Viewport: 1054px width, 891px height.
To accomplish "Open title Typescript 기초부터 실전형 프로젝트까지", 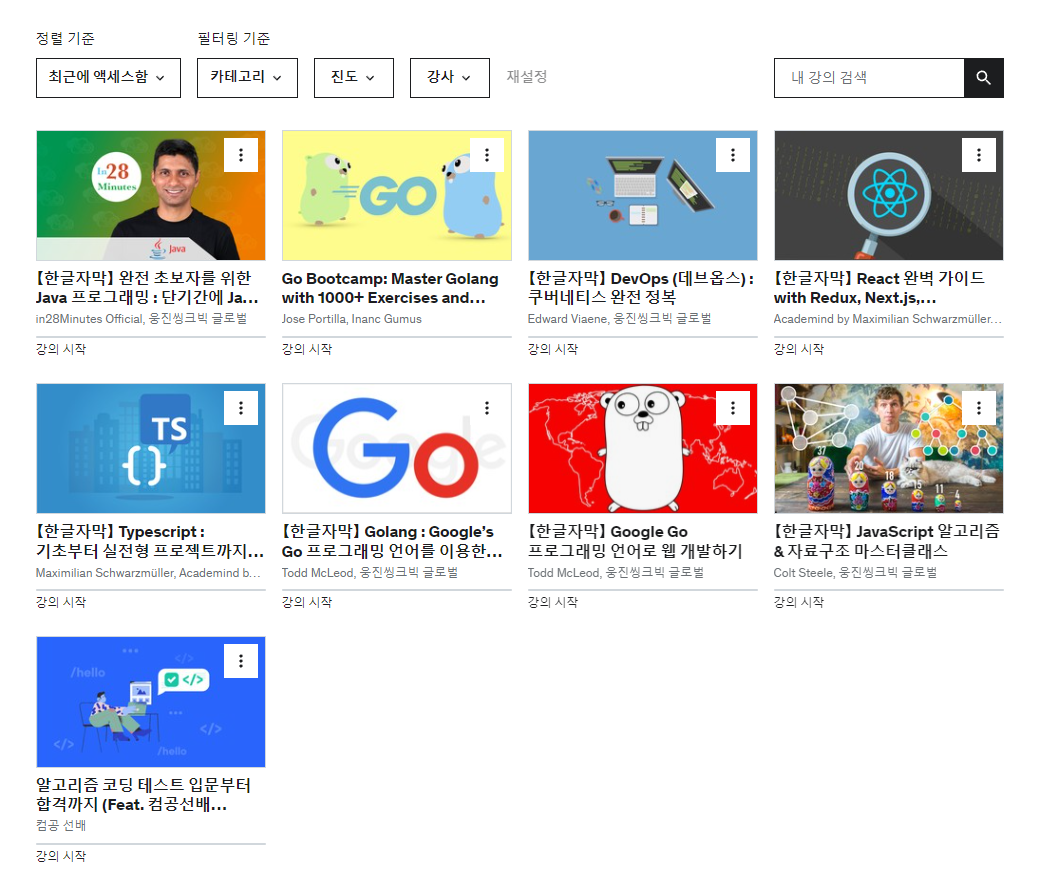I will click(149, 541).
